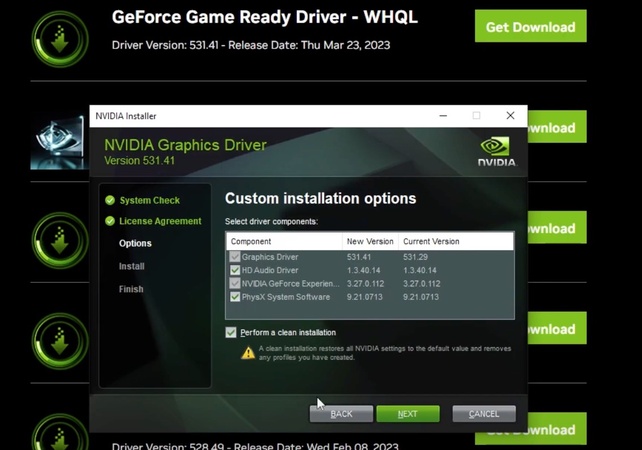Click the NVIDIA logo in the installer header
The height and width of the screenshot is (450, 642).
coord(496,150)
